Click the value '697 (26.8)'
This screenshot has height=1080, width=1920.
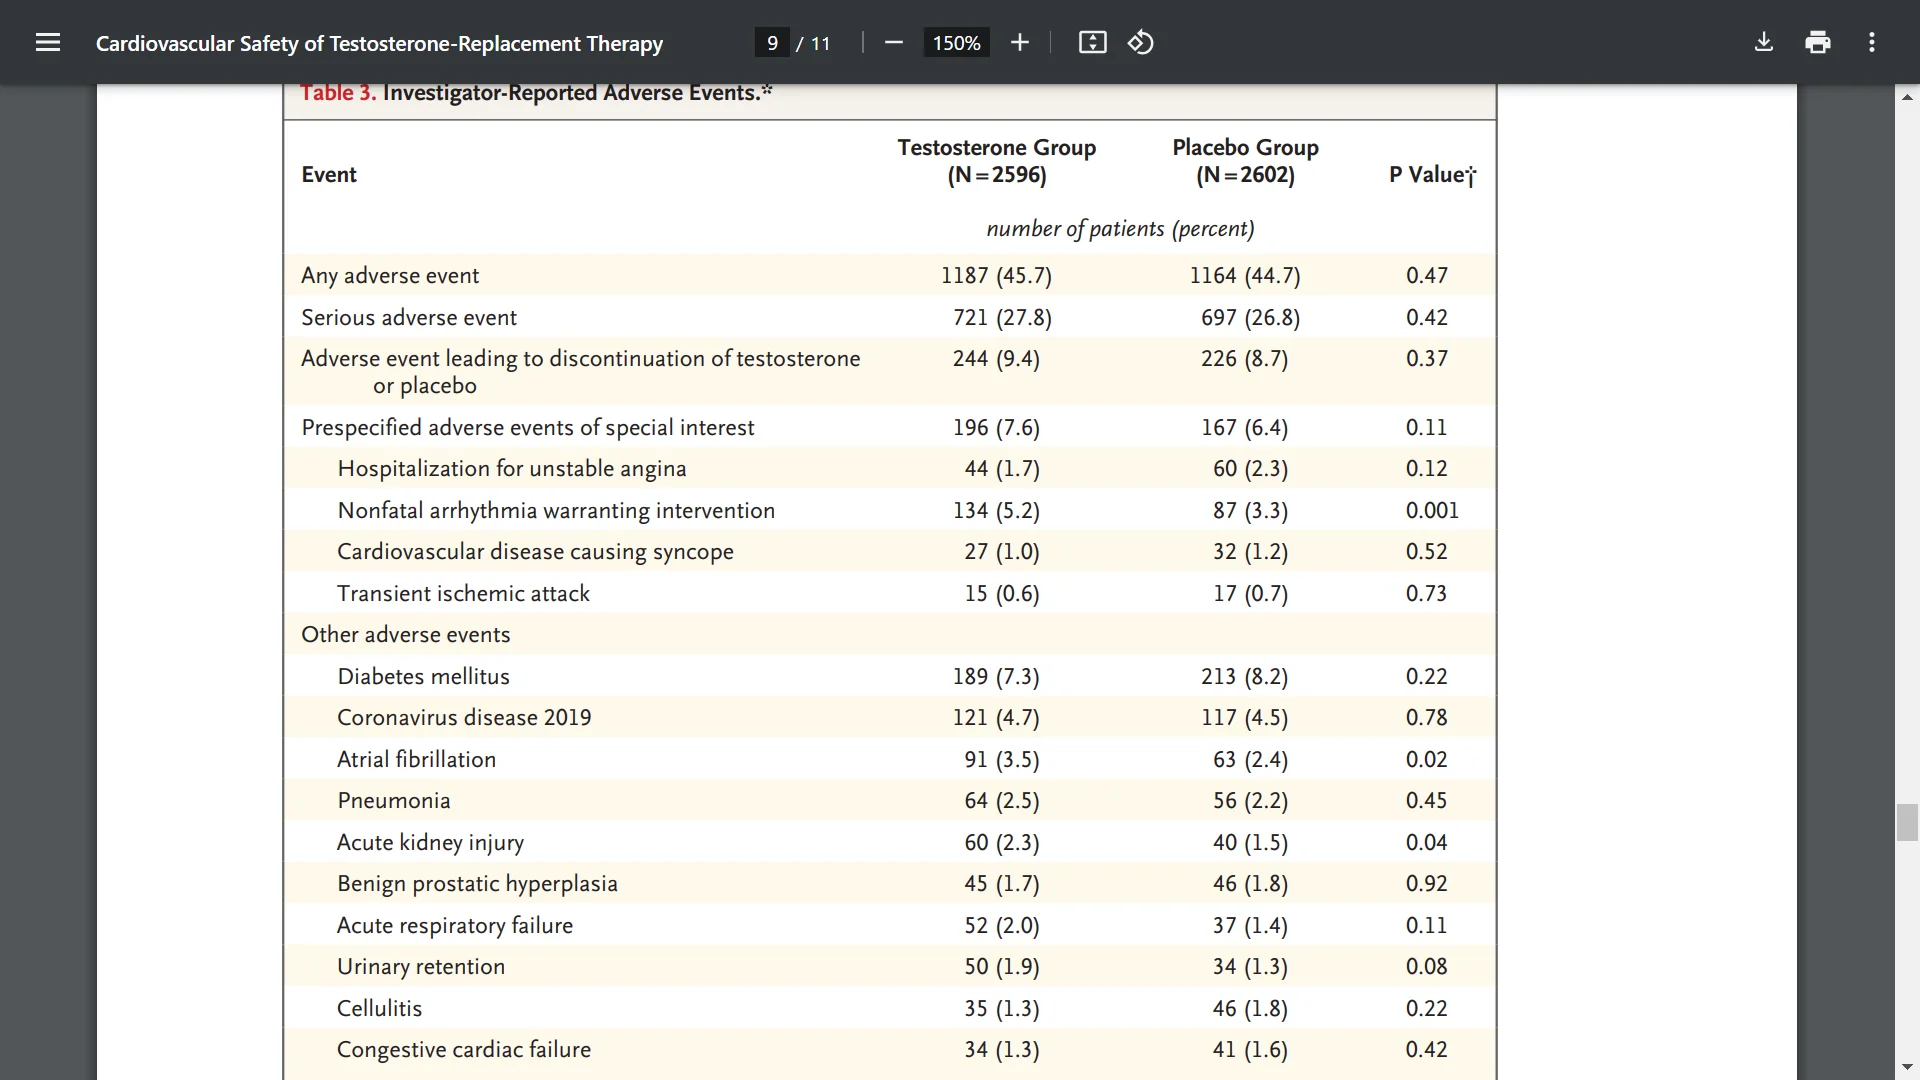(1251, 318)
